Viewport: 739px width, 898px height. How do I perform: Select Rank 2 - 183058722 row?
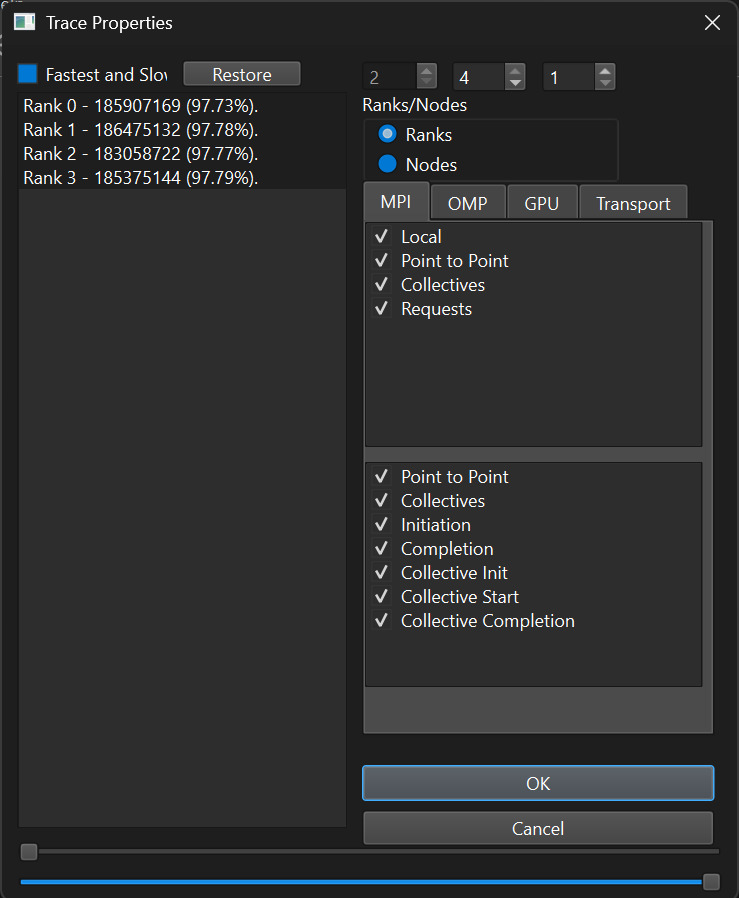[182, 154]
